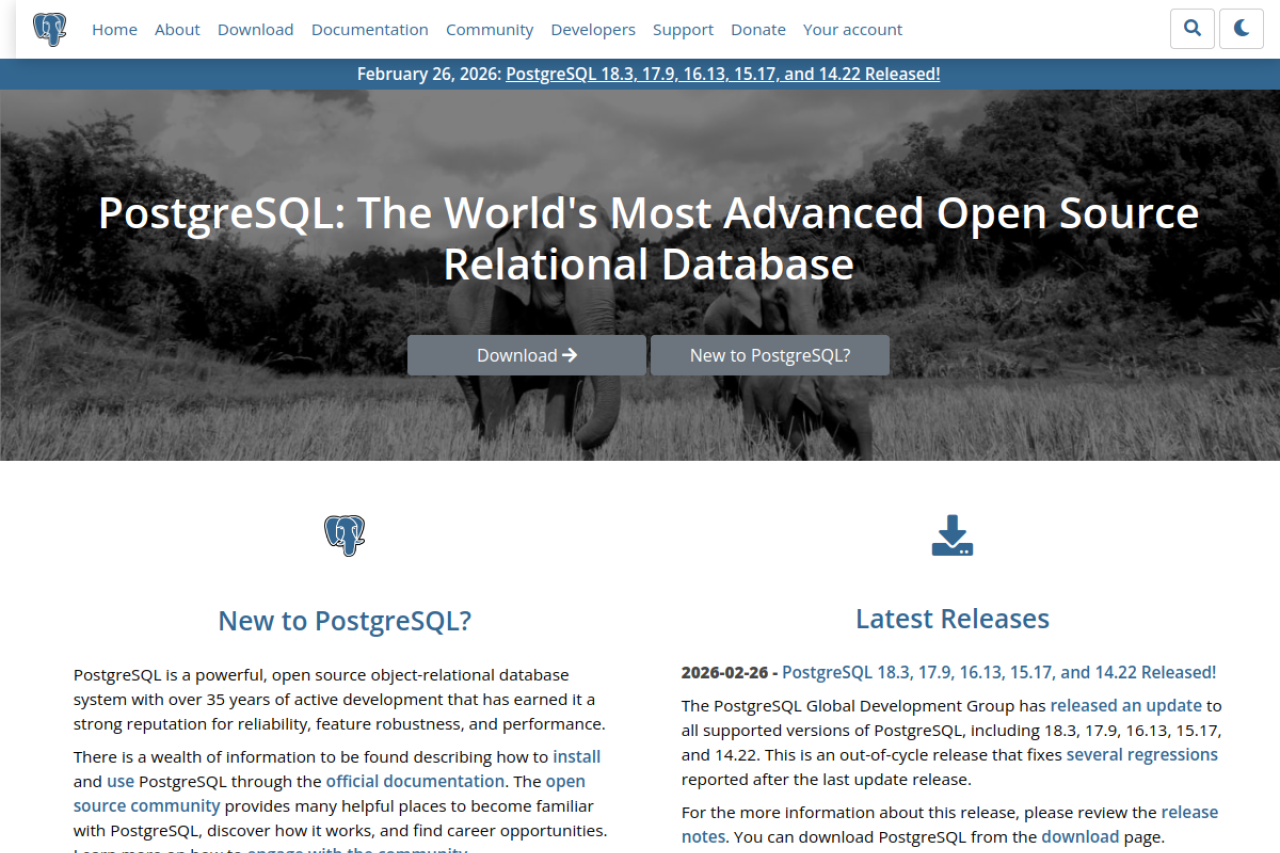This screenshot has height=853, width=1280.
Task: Click the PostgreSQL elephant logo
Action: click(48, 28)
